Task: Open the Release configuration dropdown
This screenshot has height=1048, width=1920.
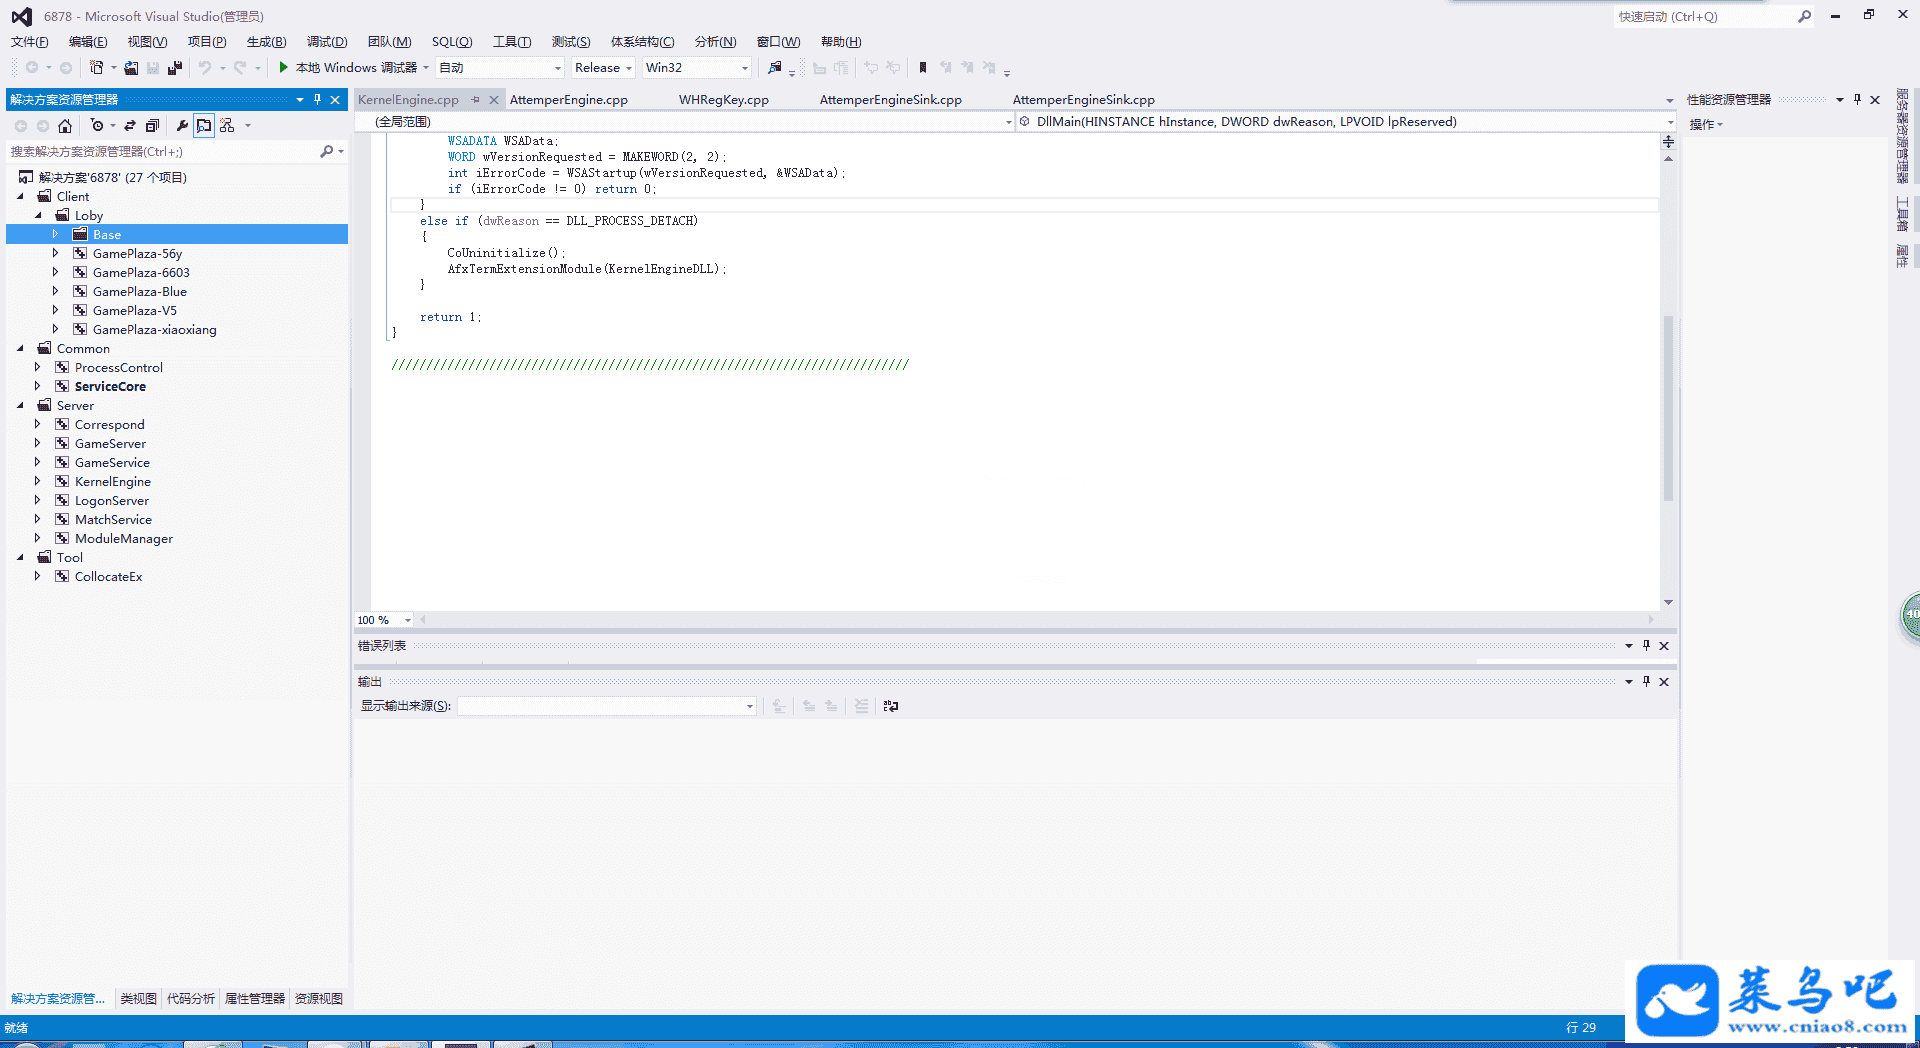Action: pyautogui.click(x=603, y=68)
